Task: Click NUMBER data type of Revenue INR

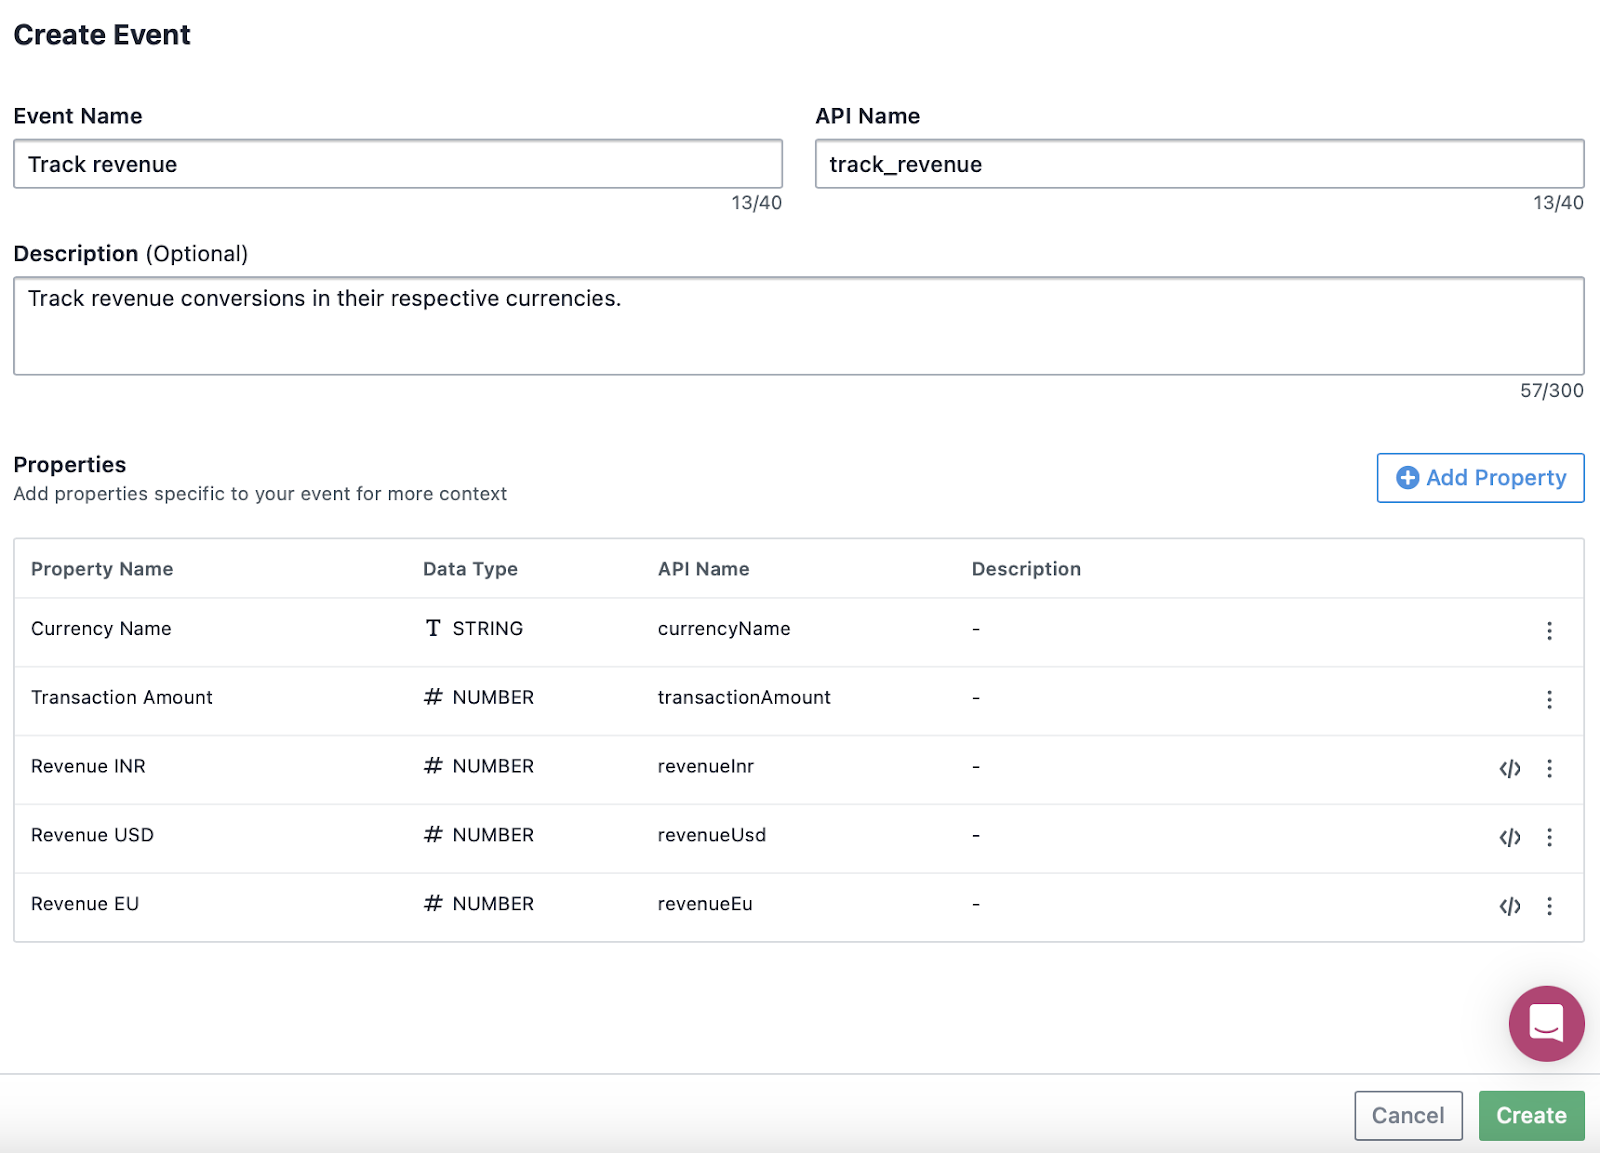Action: click(x=479, y=766)
